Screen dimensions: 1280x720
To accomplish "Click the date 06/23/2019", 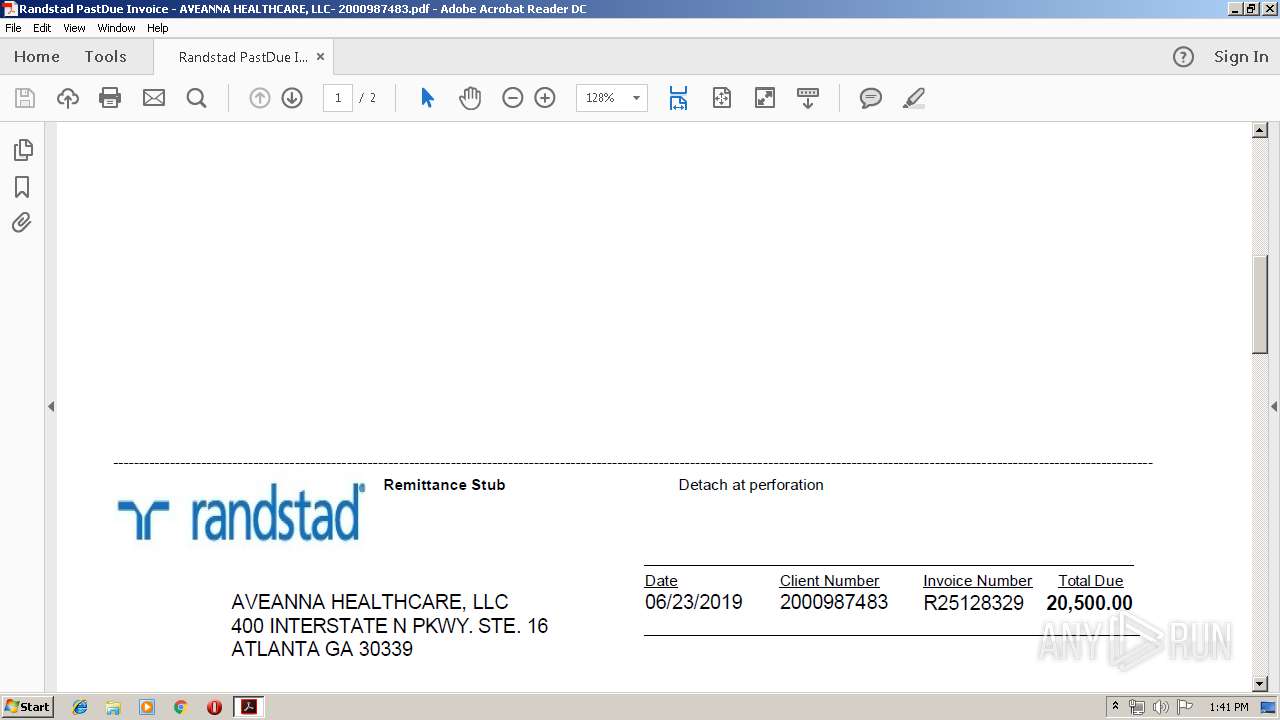I will coord(694,602).
